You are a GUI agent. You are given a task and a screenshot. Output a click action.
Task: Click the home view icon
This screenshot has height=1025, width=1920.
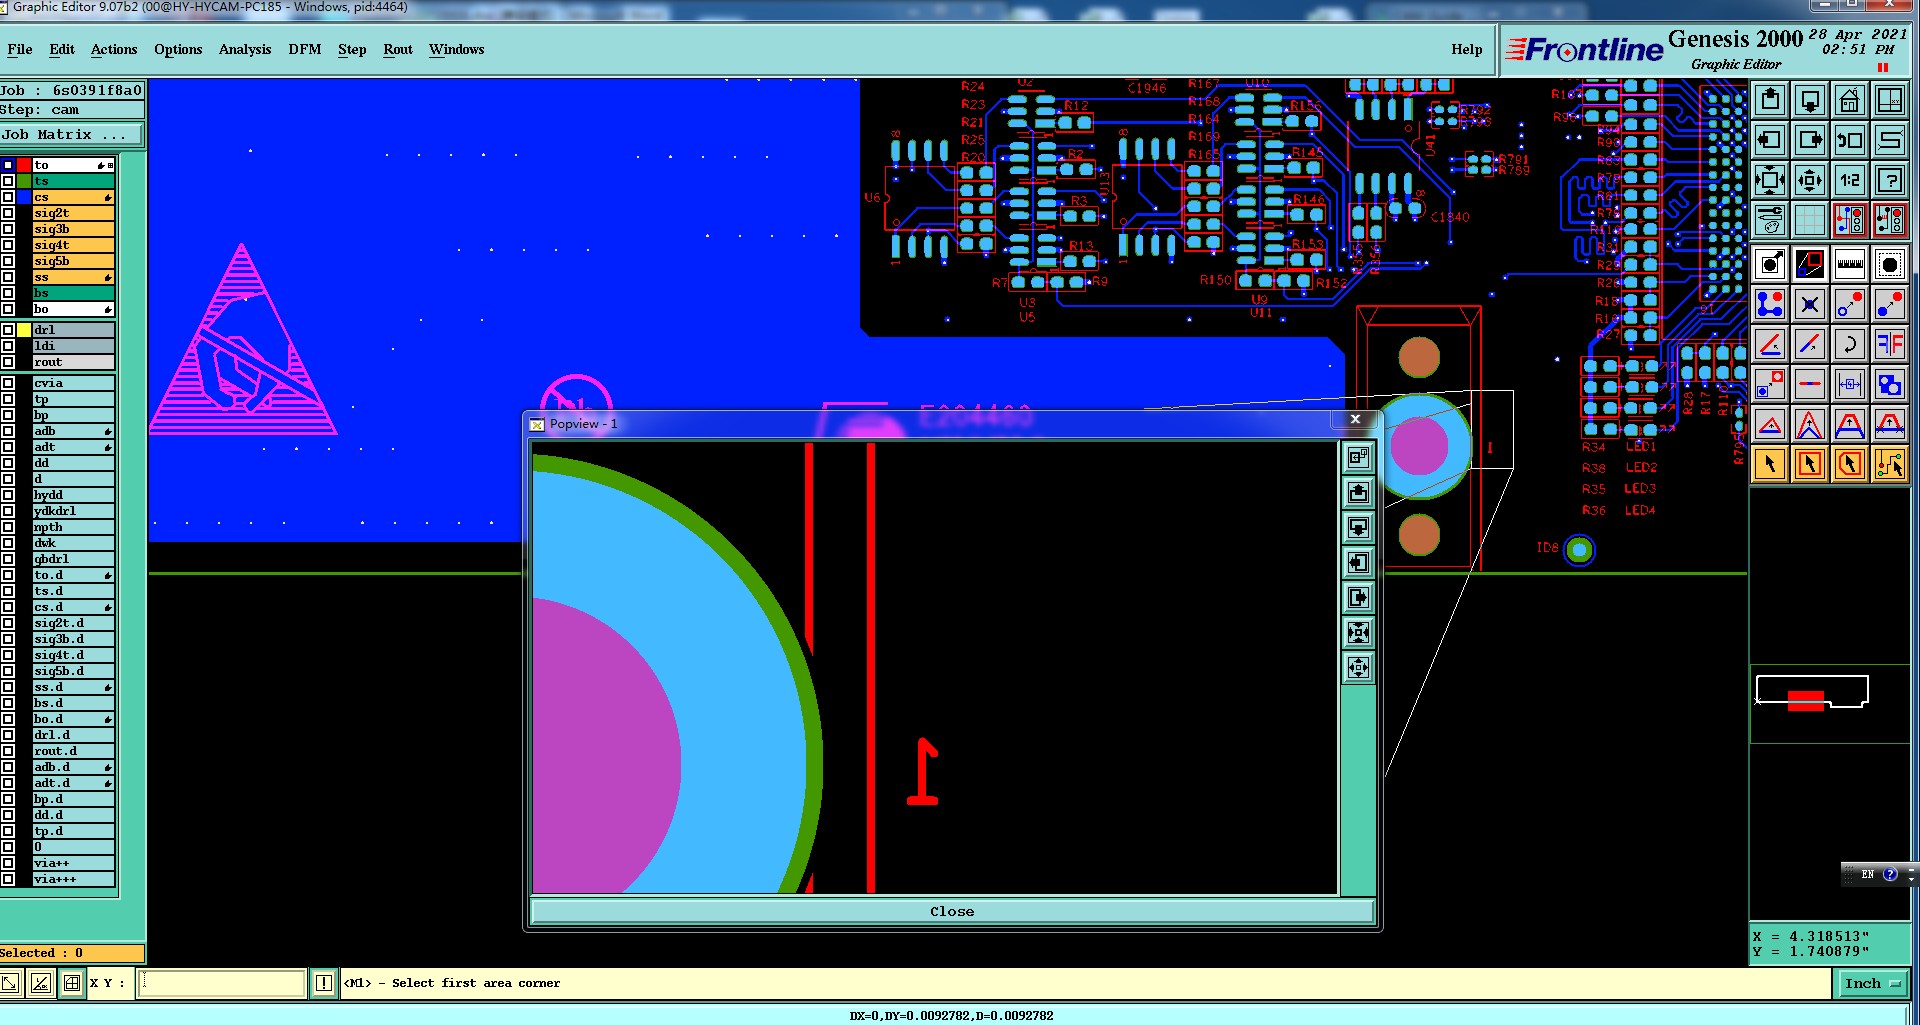[x=1850, y=100]
